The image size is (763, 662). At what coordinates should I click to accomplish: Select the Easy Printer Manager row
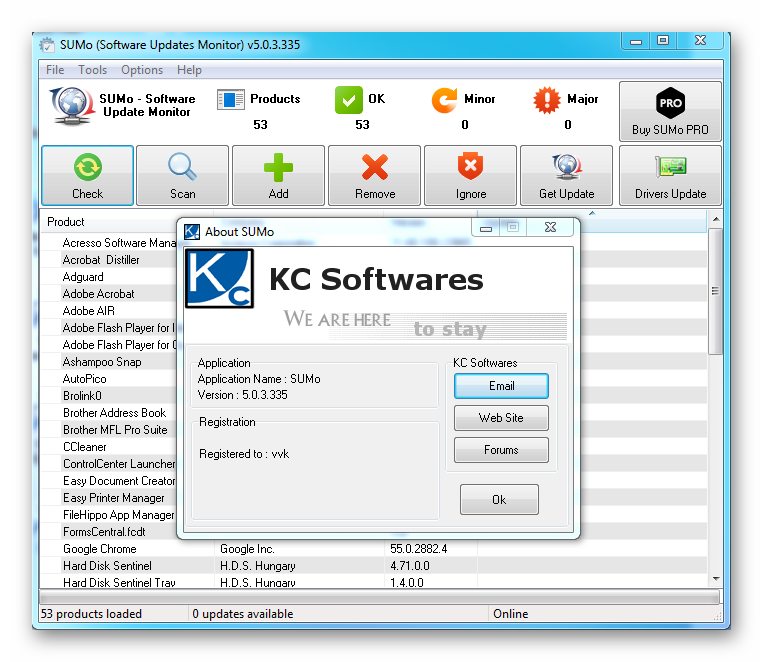tap(114, 498)
